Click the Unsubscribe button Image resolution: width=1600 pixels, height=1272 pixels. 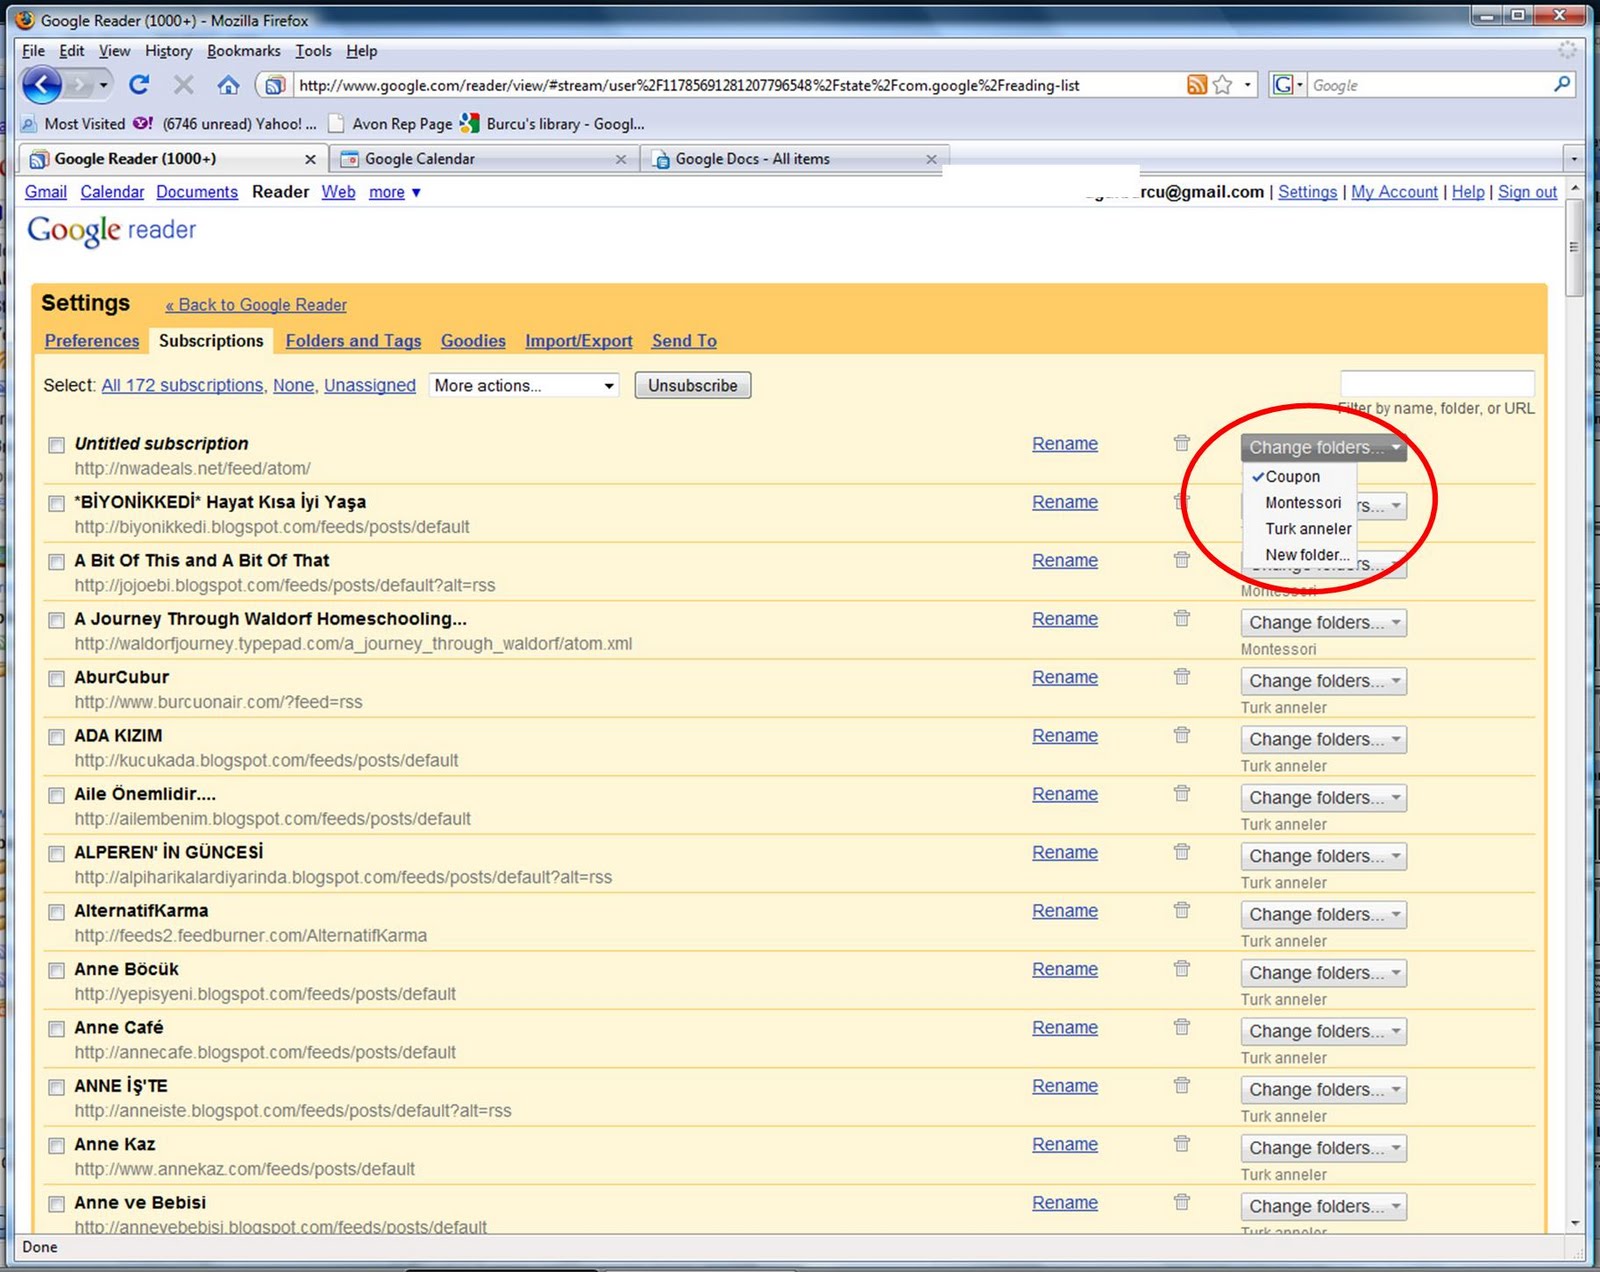click(x=693, y=386)
